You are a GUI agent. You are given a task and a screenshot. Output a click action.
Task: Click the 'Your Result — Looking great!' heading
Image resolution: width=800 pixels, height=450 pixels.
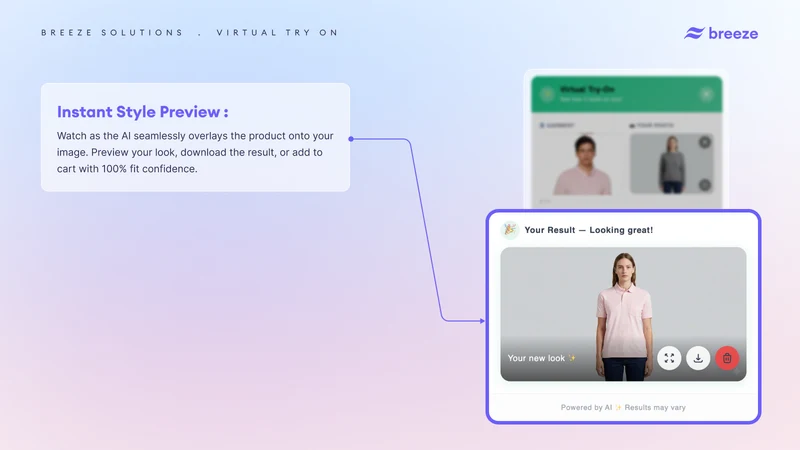tap(588, 230)
